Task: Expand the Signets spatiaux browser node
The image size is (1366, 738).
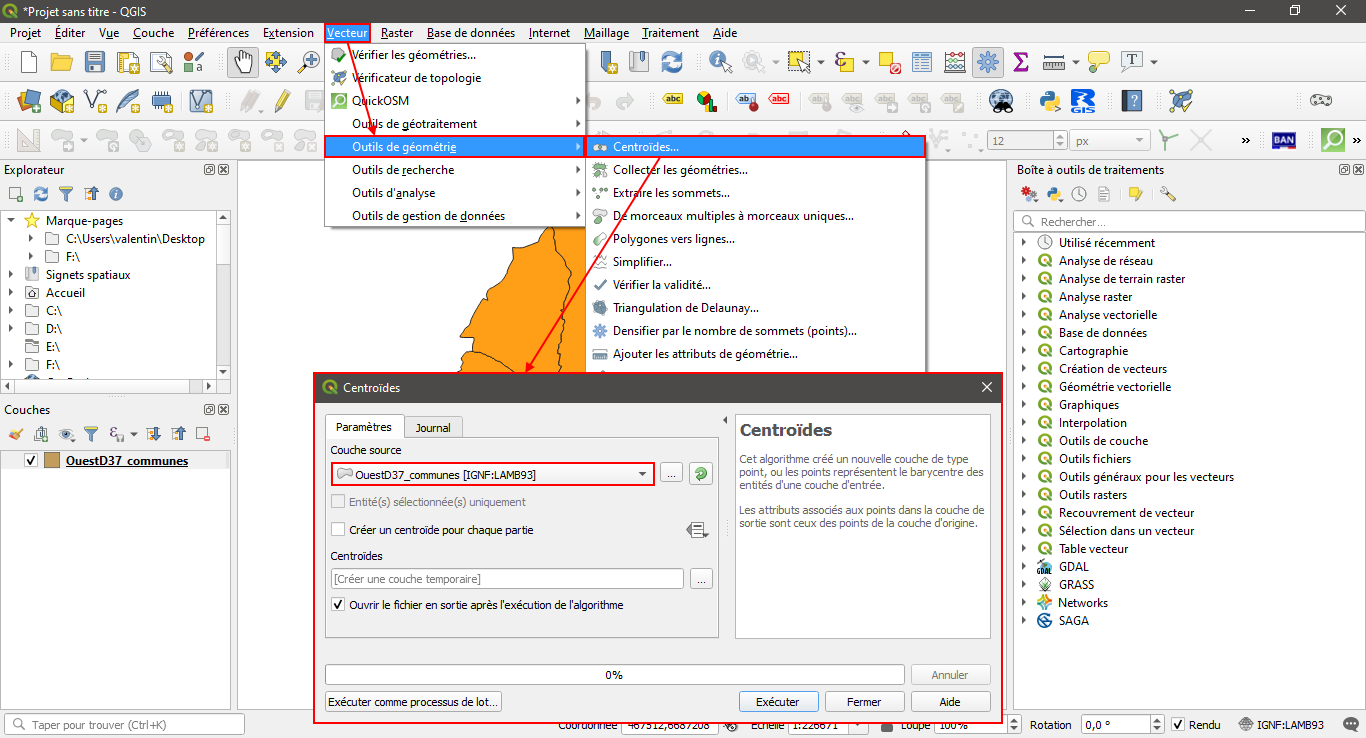Action: point(11,275)
